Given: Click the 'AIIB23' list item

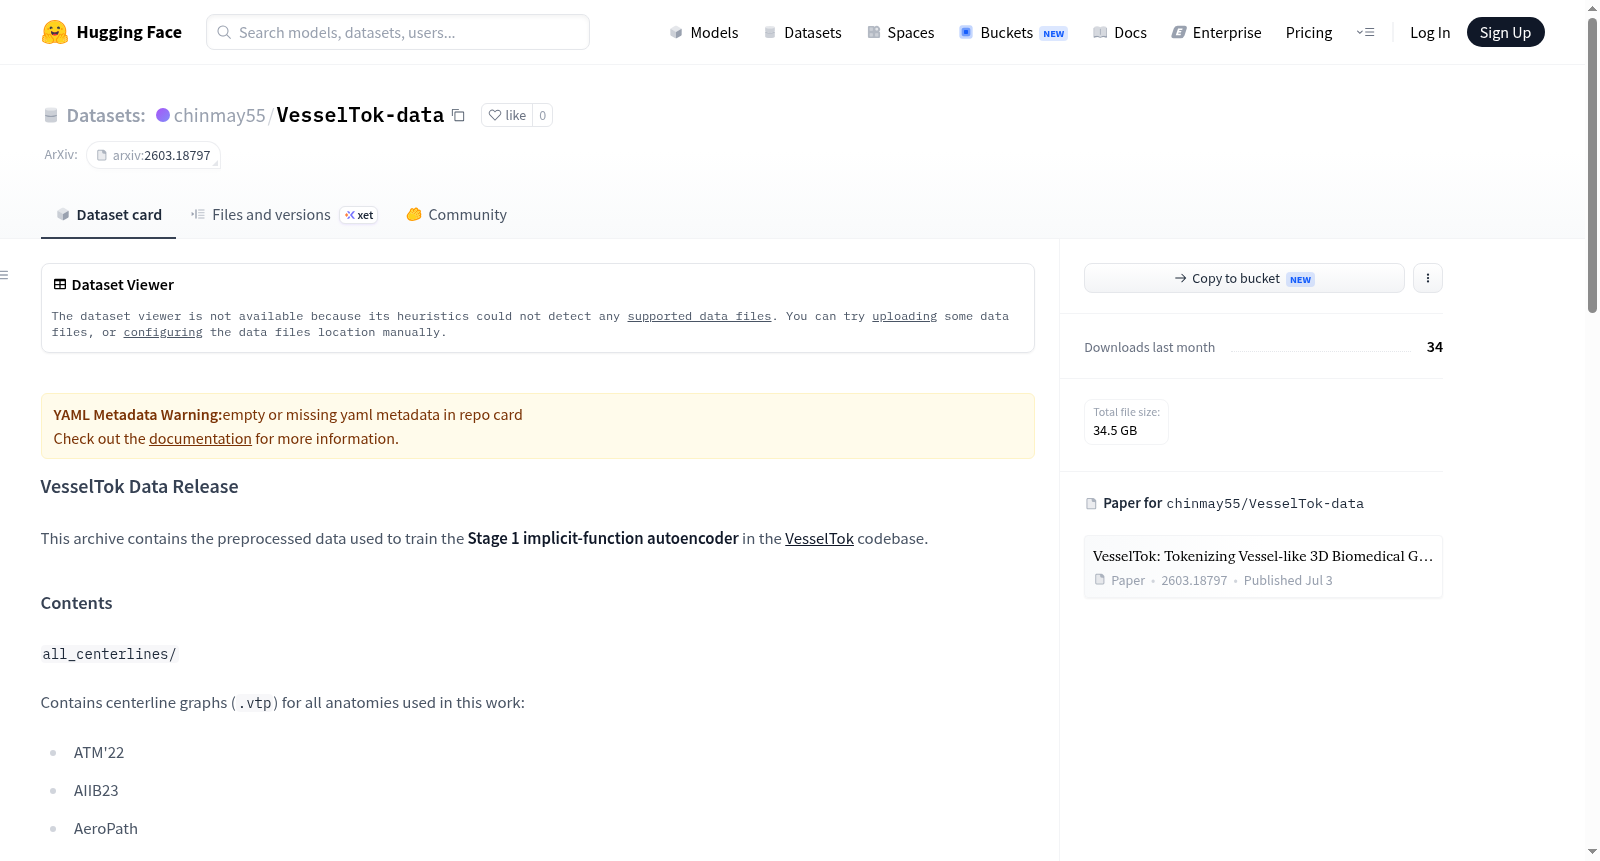Looking at the screenshot, I should (x=96, y=791).
